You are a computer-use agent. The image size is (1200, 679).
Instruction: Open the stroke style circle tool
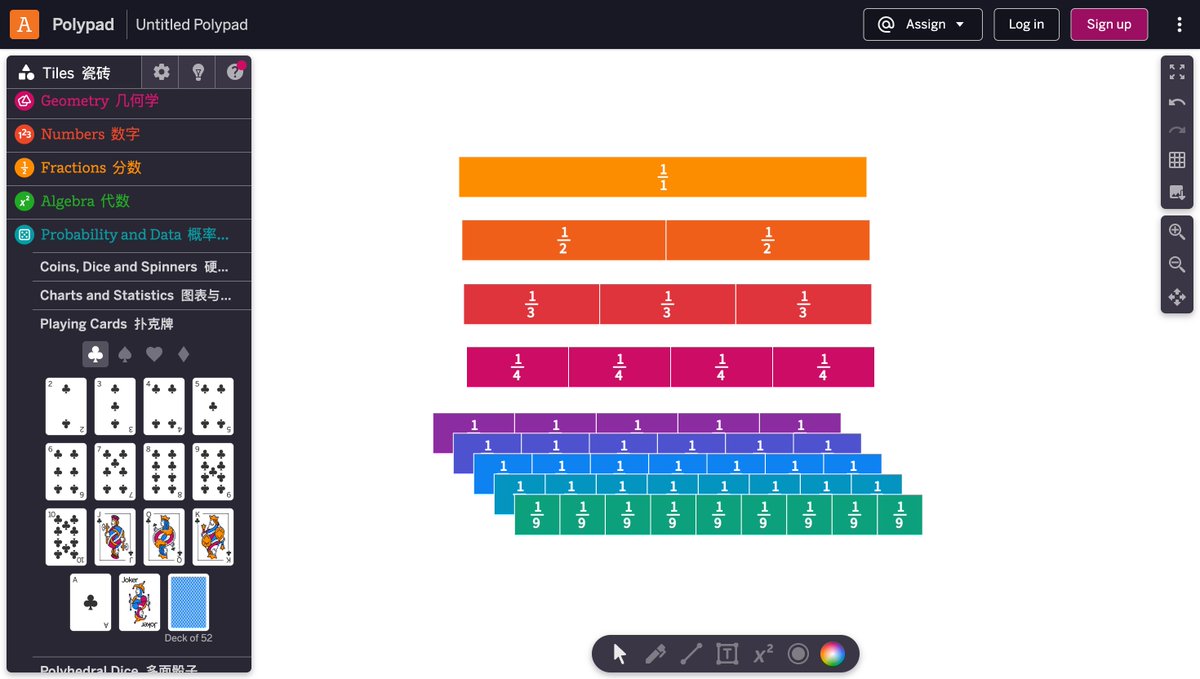point(798,654)
